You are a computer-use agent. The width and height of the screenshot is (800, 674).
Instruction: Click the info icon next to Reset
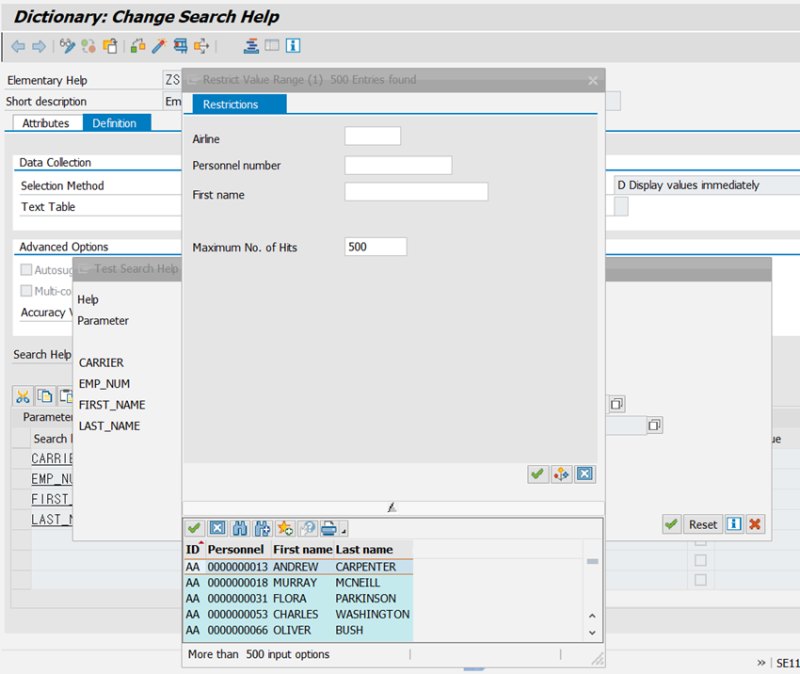734,524
